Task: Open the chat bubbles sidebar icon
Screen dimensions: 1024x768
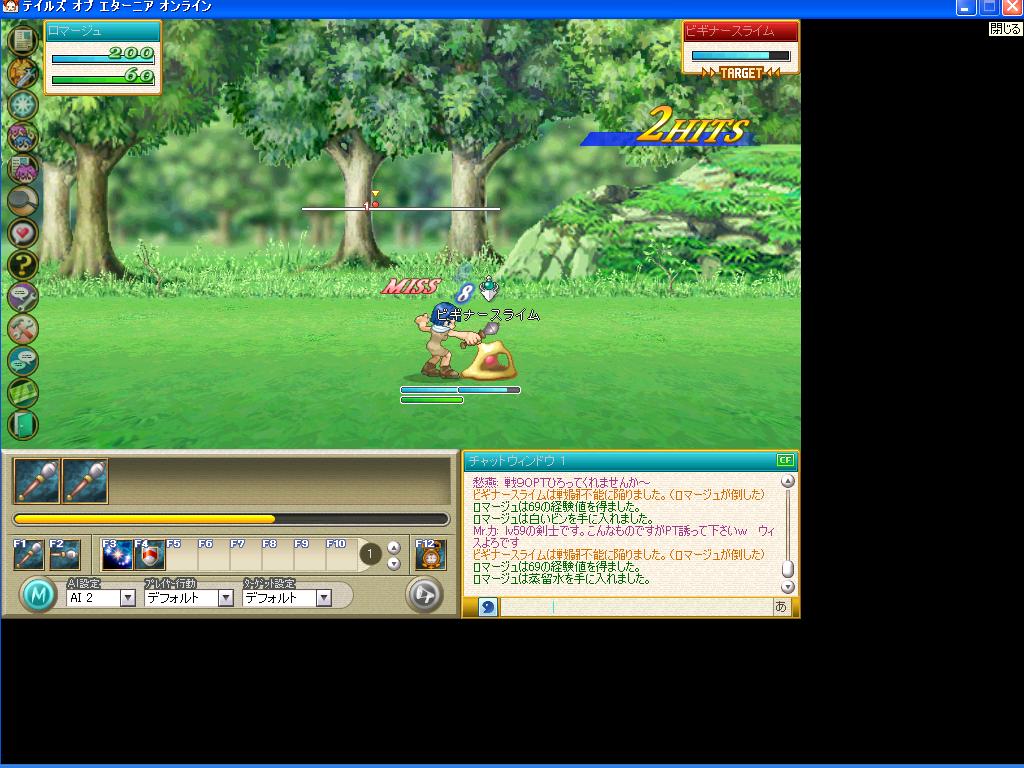Action: pos(23,360)
